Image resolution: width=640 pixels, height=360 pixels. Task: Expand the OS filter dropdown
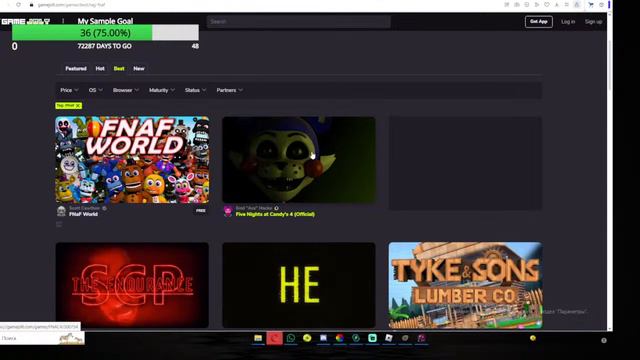coord(96,90)
